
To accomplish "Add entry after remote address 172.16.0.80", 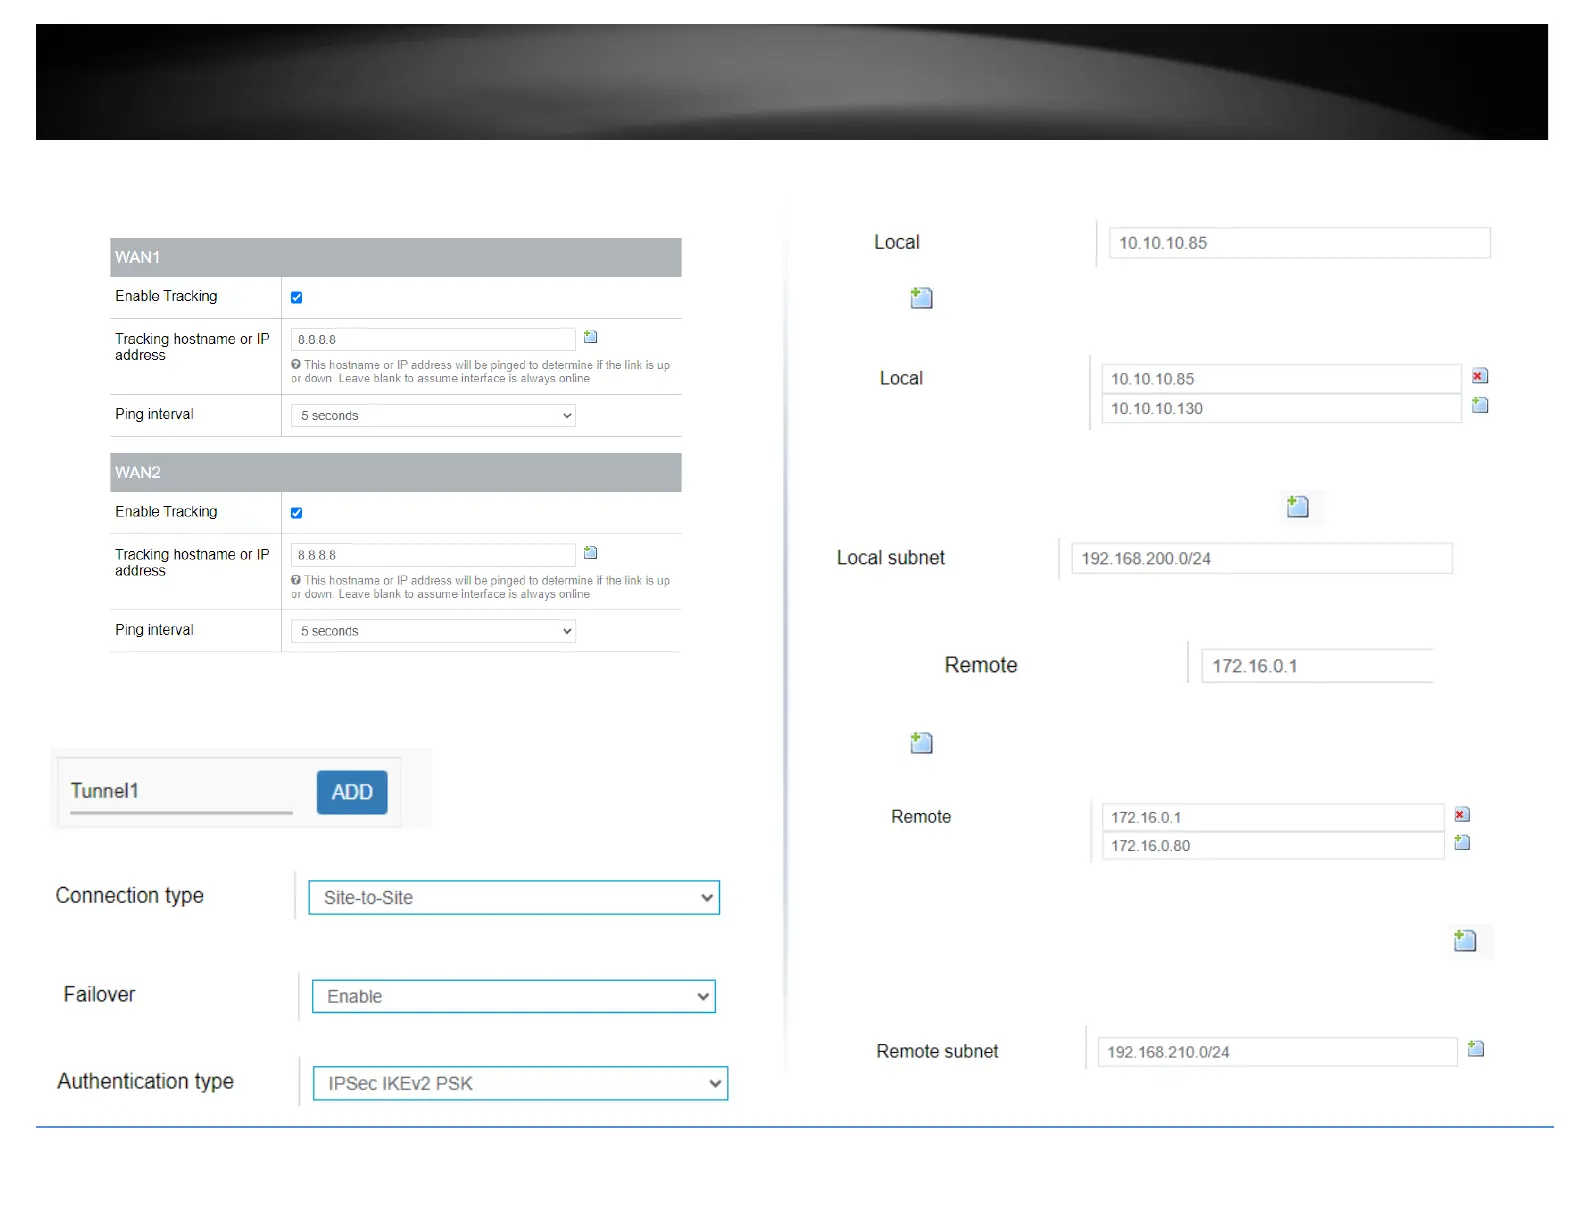I will (1461, 843).
